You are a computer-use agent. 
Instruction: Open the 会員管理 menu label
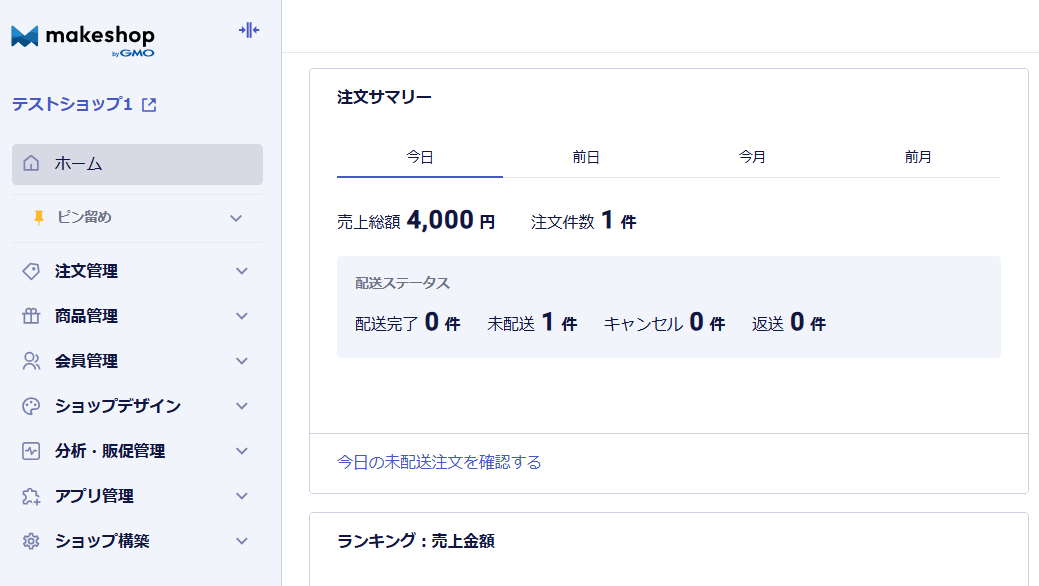click(86, 361)
